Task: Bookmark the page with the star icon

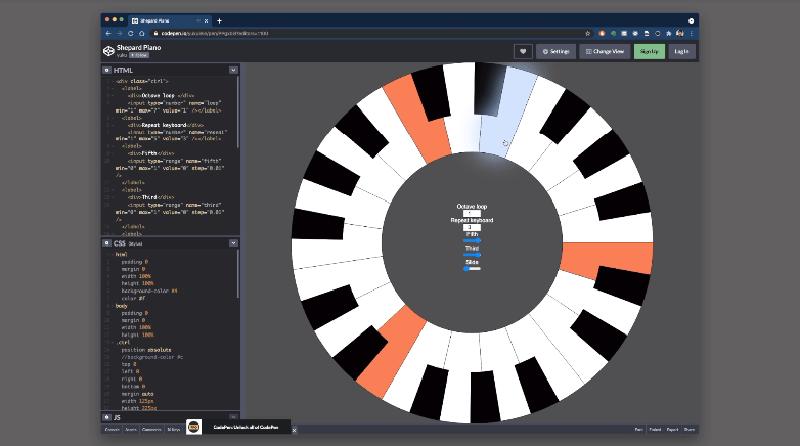Action: 588,33
